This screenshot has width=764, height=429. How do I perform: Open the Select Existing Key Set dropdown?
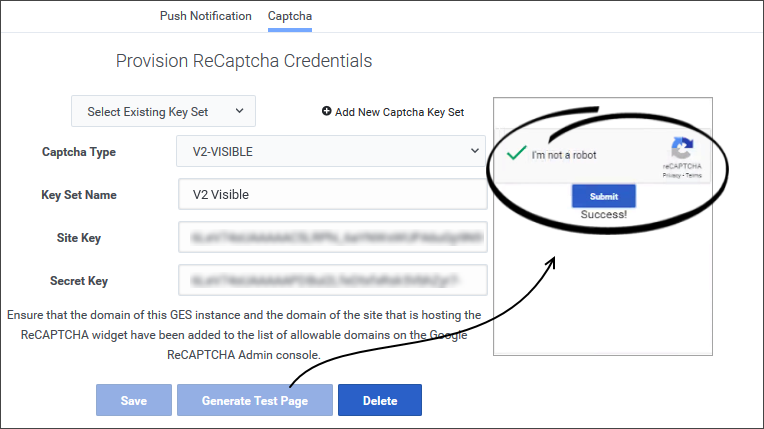click(x=164, y=112)
